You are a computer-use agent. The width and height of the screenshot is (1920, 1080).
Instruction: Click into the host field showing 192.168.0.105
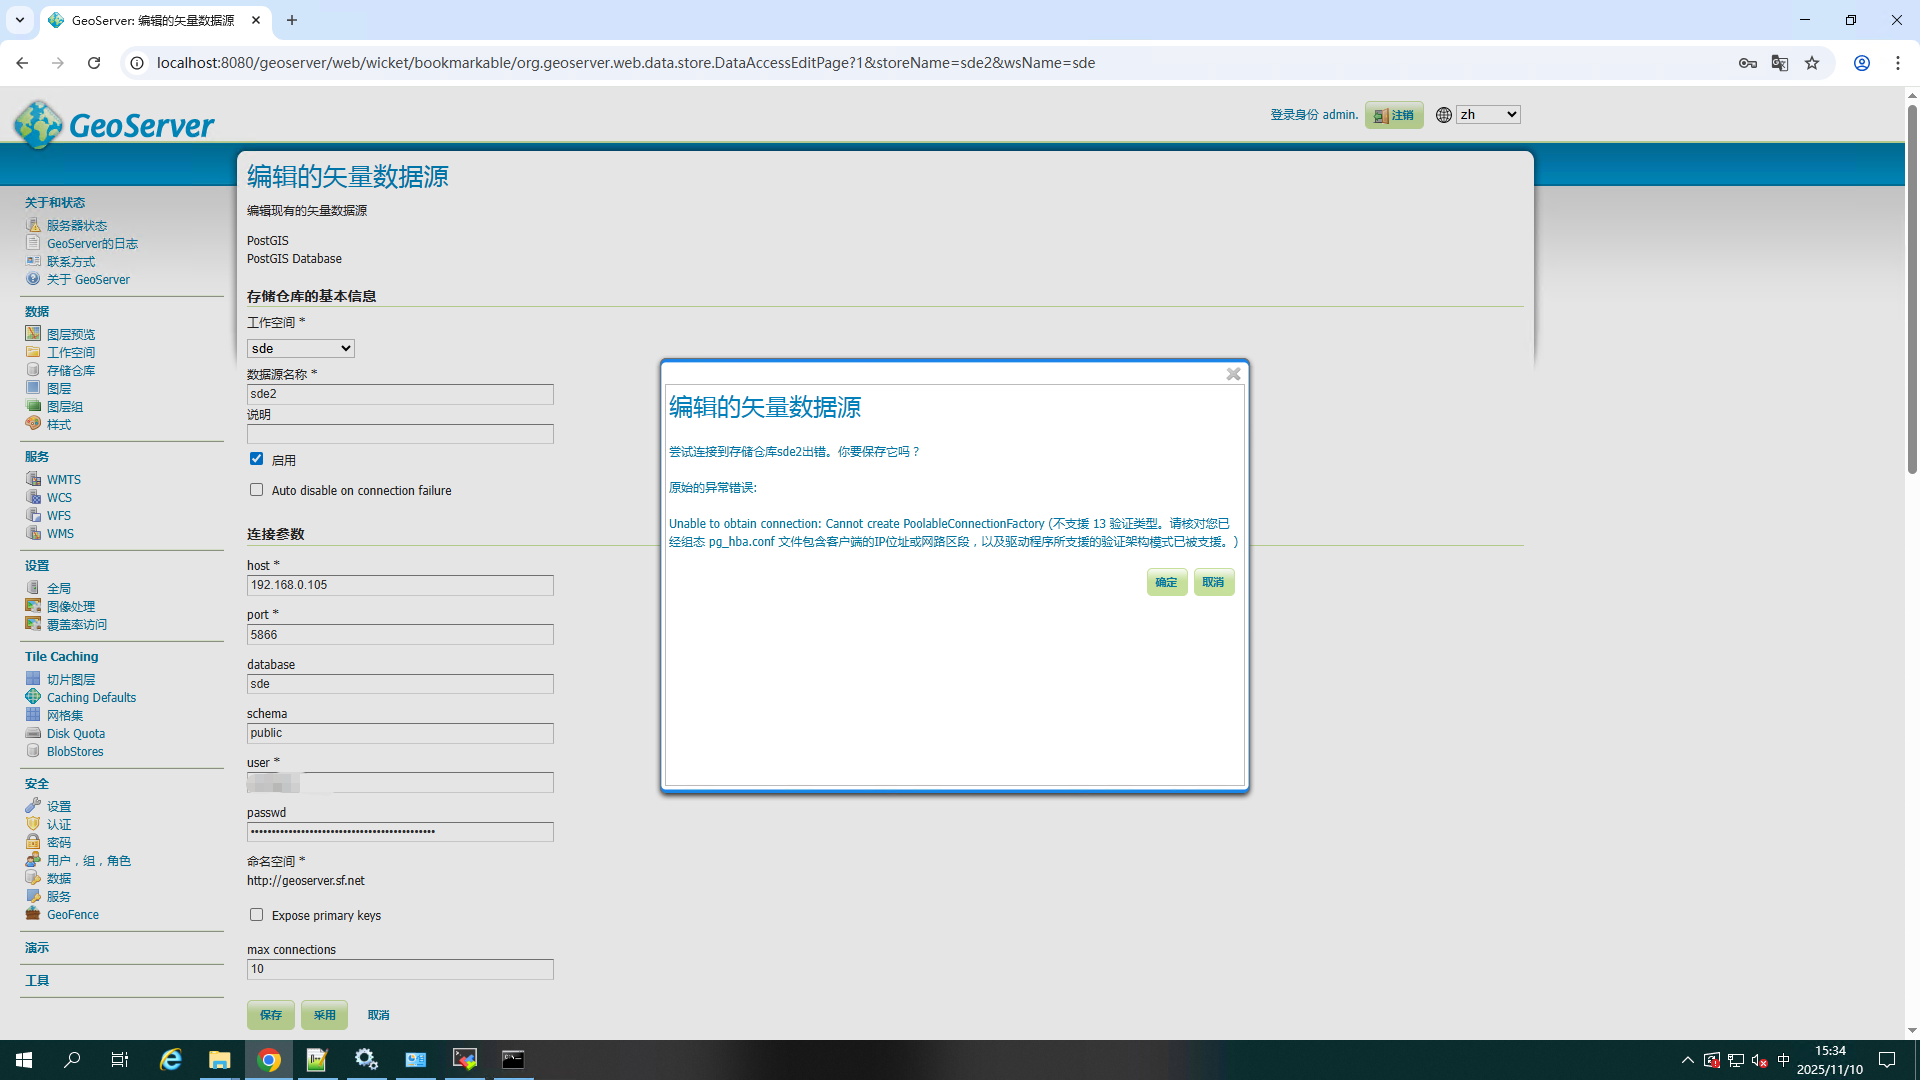pyautogui.click(x=400, y=585)
